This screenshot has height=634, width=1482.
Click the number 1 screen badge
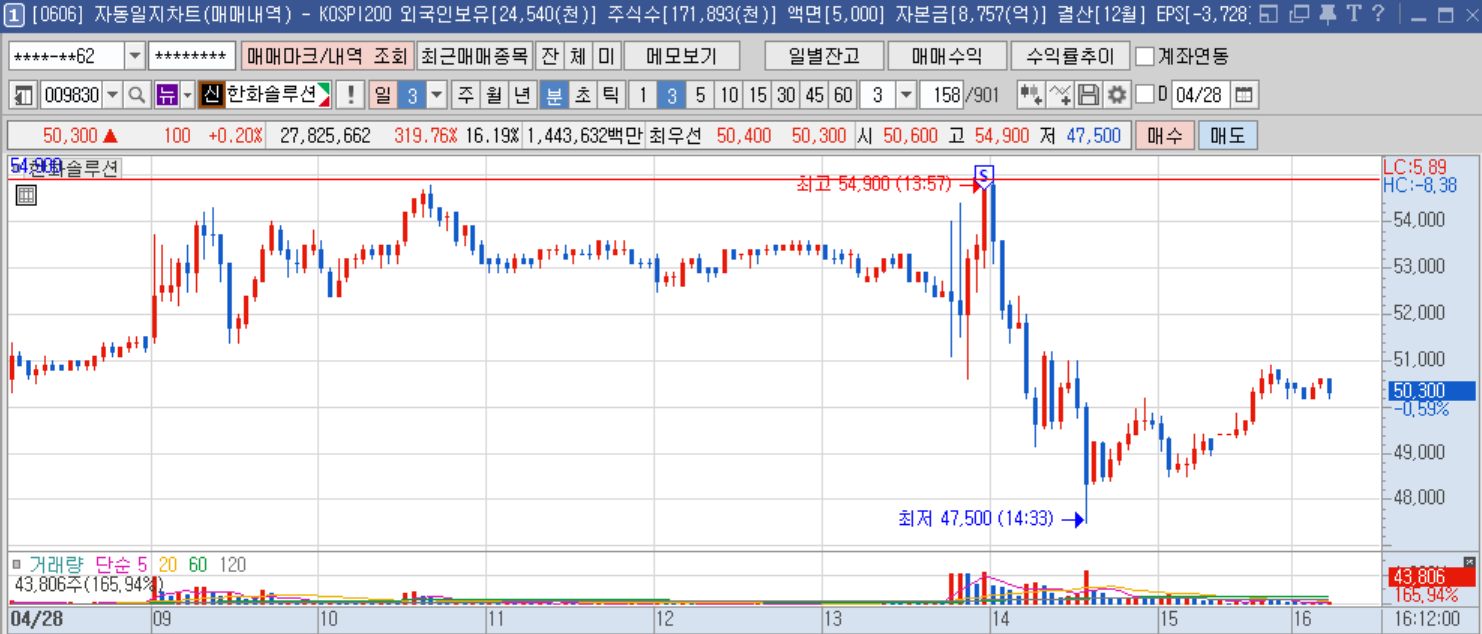[15, 14]
